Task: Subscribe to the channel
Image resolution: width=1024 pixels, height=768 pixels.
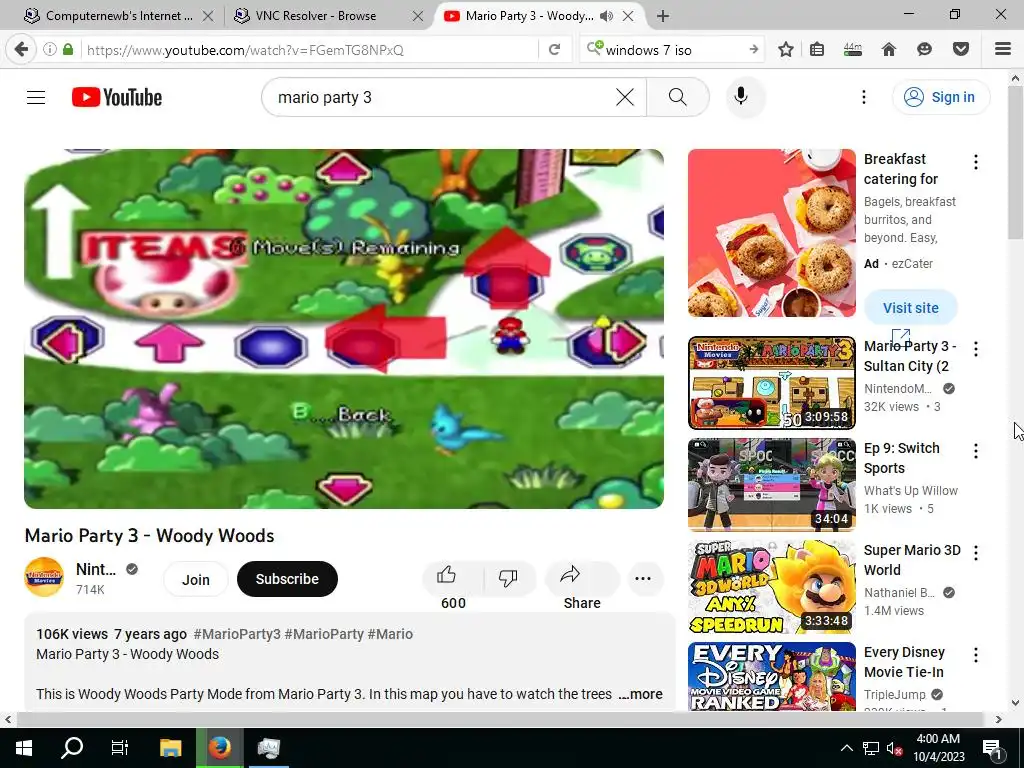Action: pyautogui.click(x=287, y=579)
